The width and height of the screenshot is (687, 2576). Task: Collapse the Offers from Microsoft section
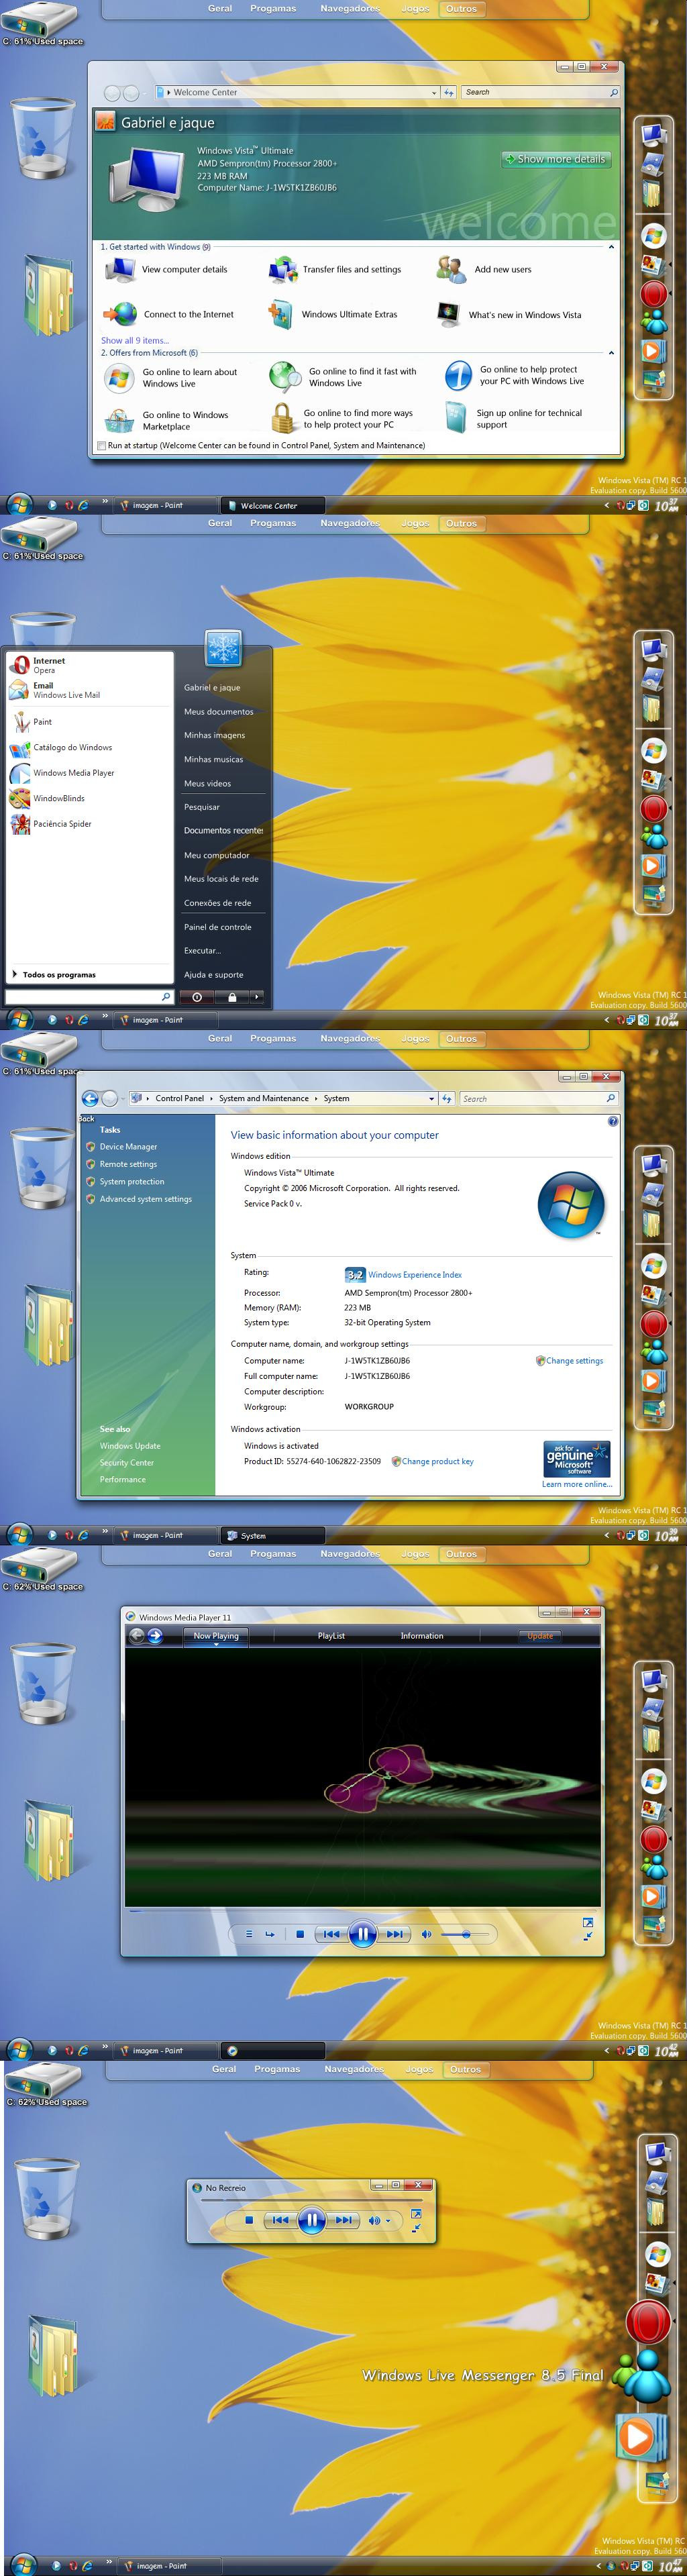point(611,353)
